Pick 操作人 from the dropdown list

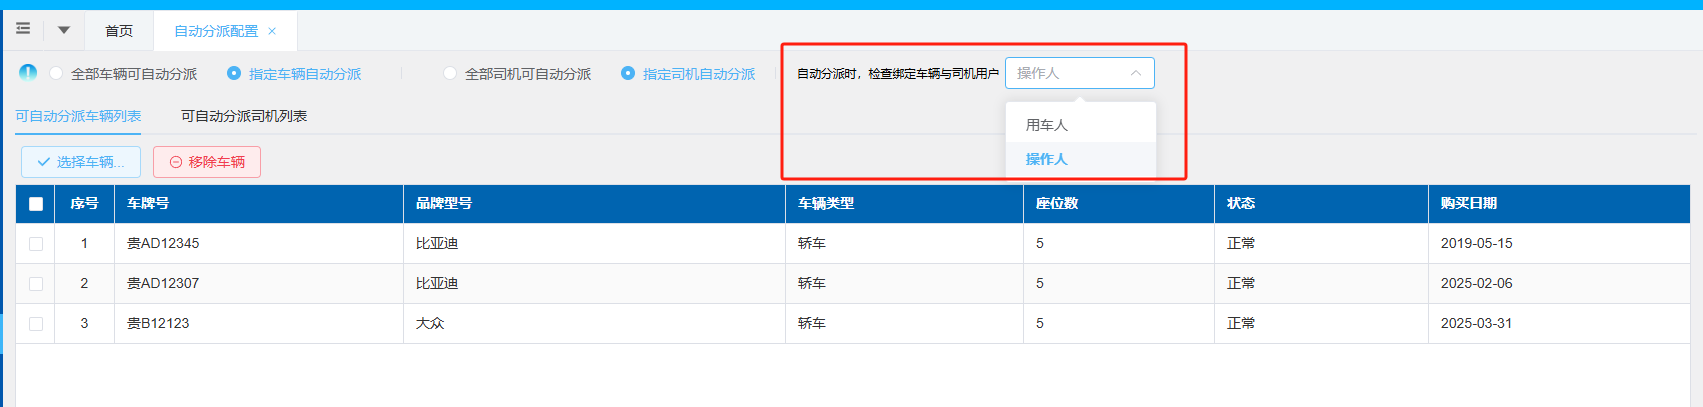click(1047, 159)
